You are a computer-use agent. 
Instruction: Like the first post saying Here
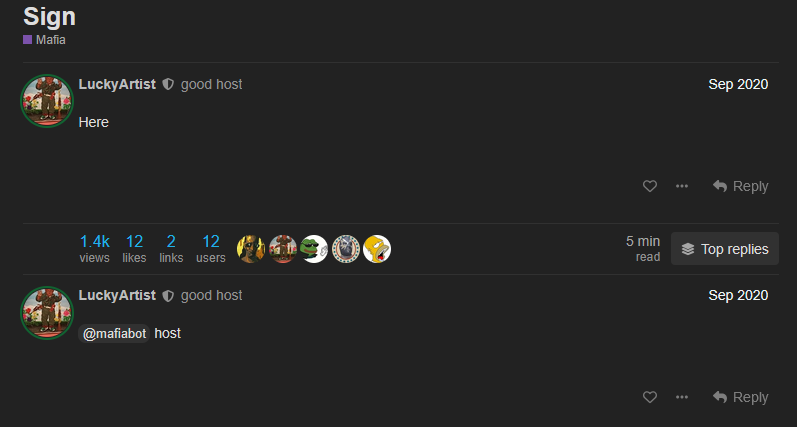tap(650, 186)
